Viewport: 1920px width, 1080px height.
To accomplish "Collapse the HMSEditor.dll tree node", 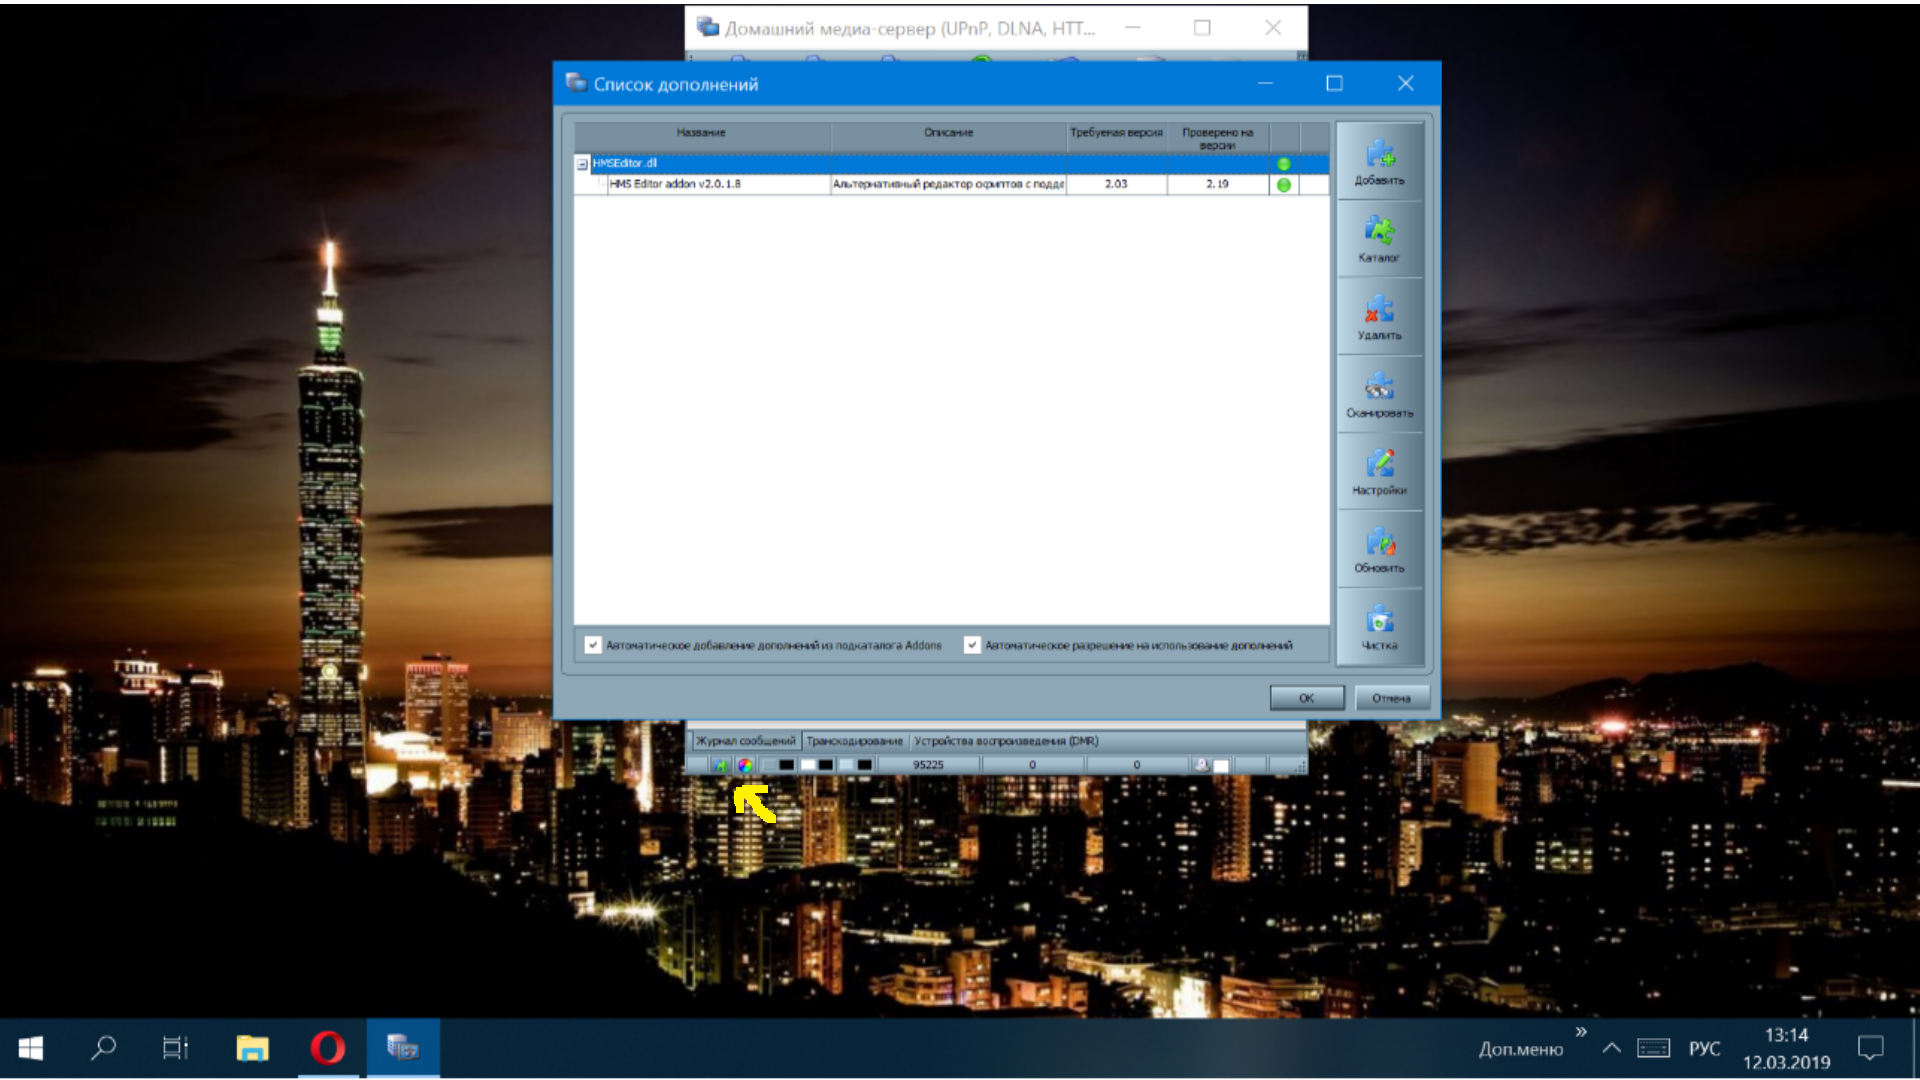I will pos(582,164).
